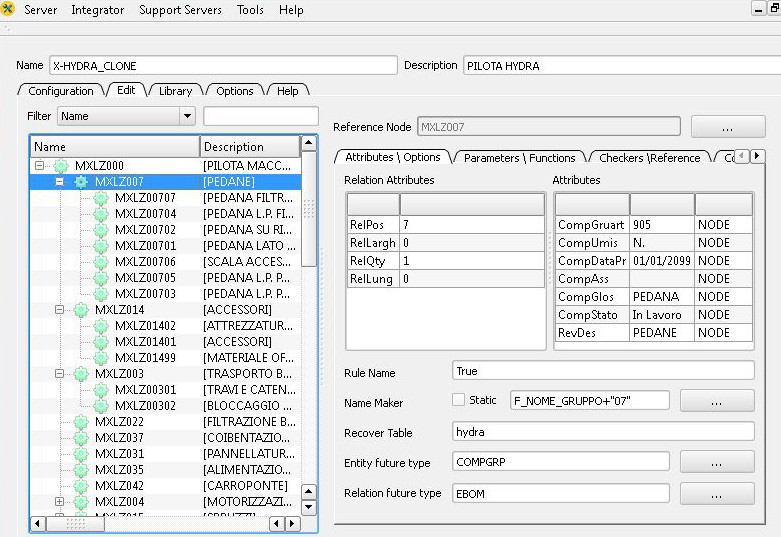This screenshot has height=537, width=781.
Task: Click the gear icon beside MXLZ007 node
Action: pos(80,182)
